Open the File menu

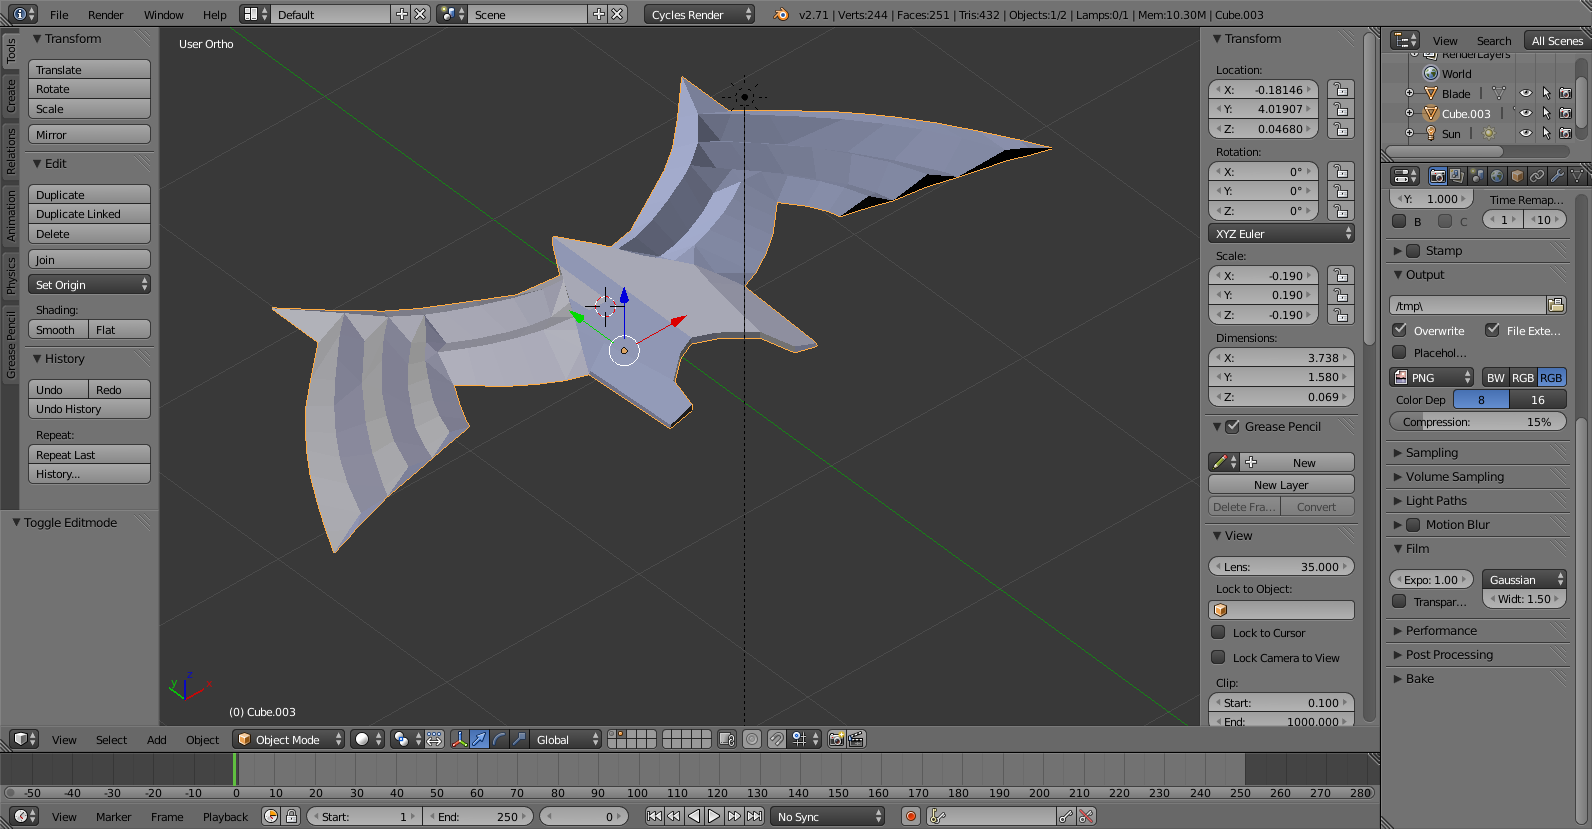[x=59, y=15]
